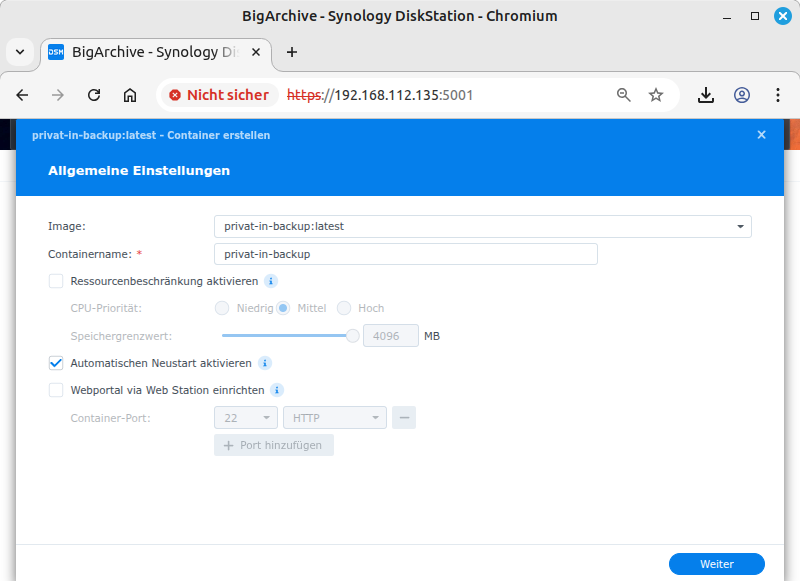Open the Container-Port number dropdown

(246, 418)
